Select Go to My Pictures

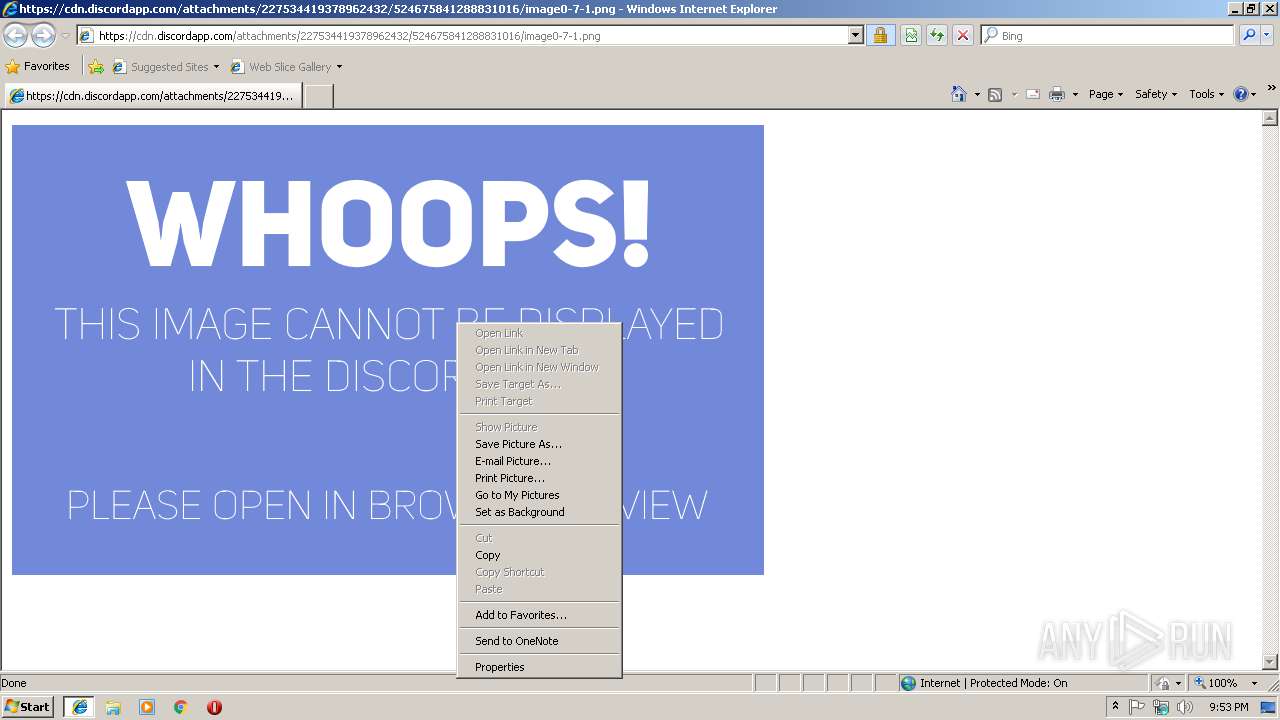[540, 495]
